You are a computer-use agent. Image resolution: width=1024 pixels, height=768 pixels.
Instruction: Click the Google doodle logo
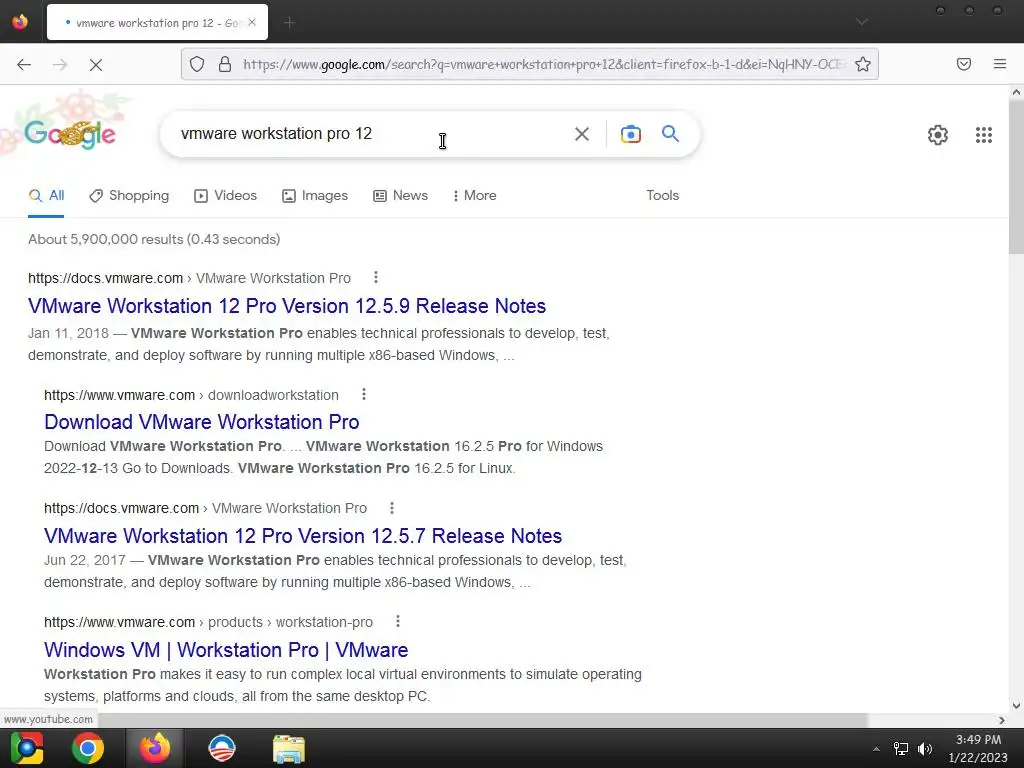[69, 134]
